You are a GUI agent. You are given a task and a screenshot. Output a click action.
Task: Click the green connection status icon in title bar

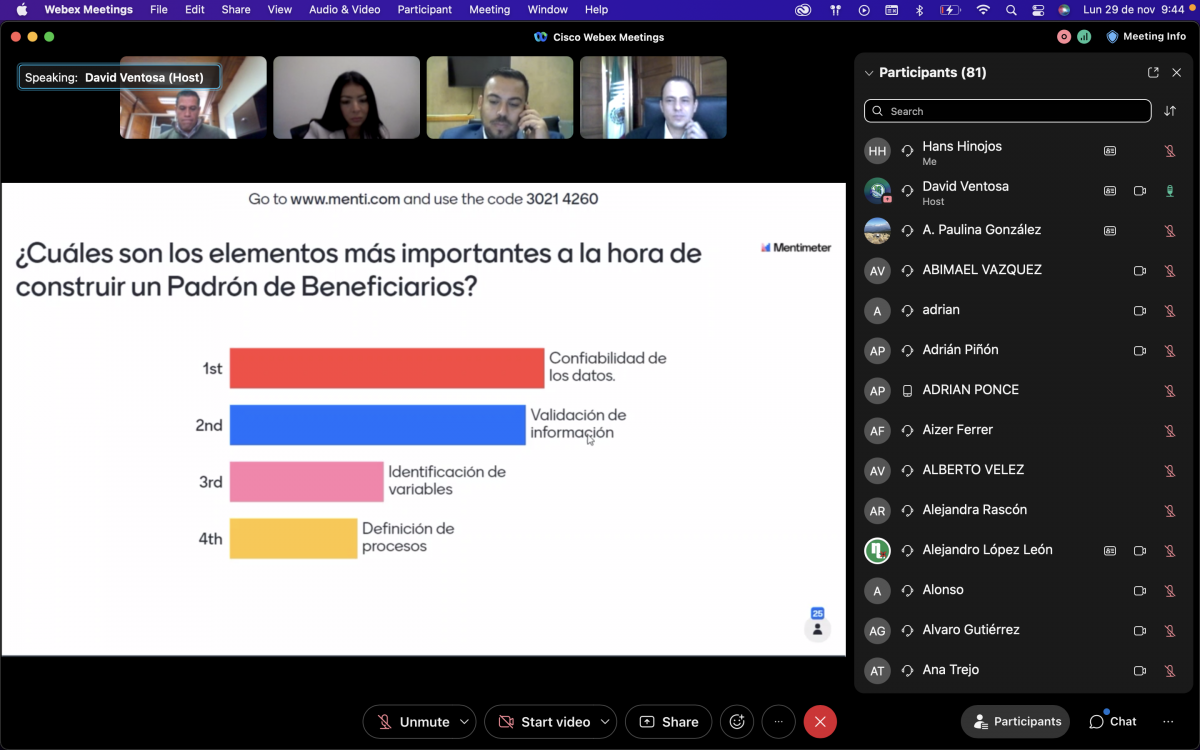pos(1084,37)
